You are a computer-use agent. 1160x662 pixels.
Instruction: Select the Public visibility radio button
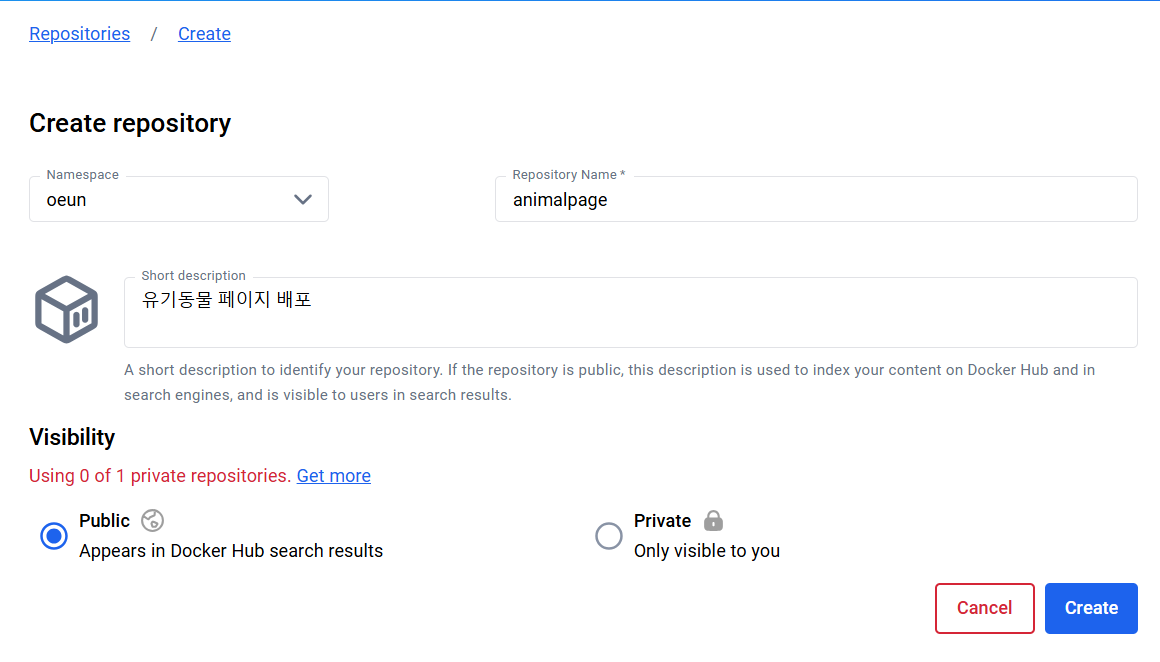tap(54, 536)
